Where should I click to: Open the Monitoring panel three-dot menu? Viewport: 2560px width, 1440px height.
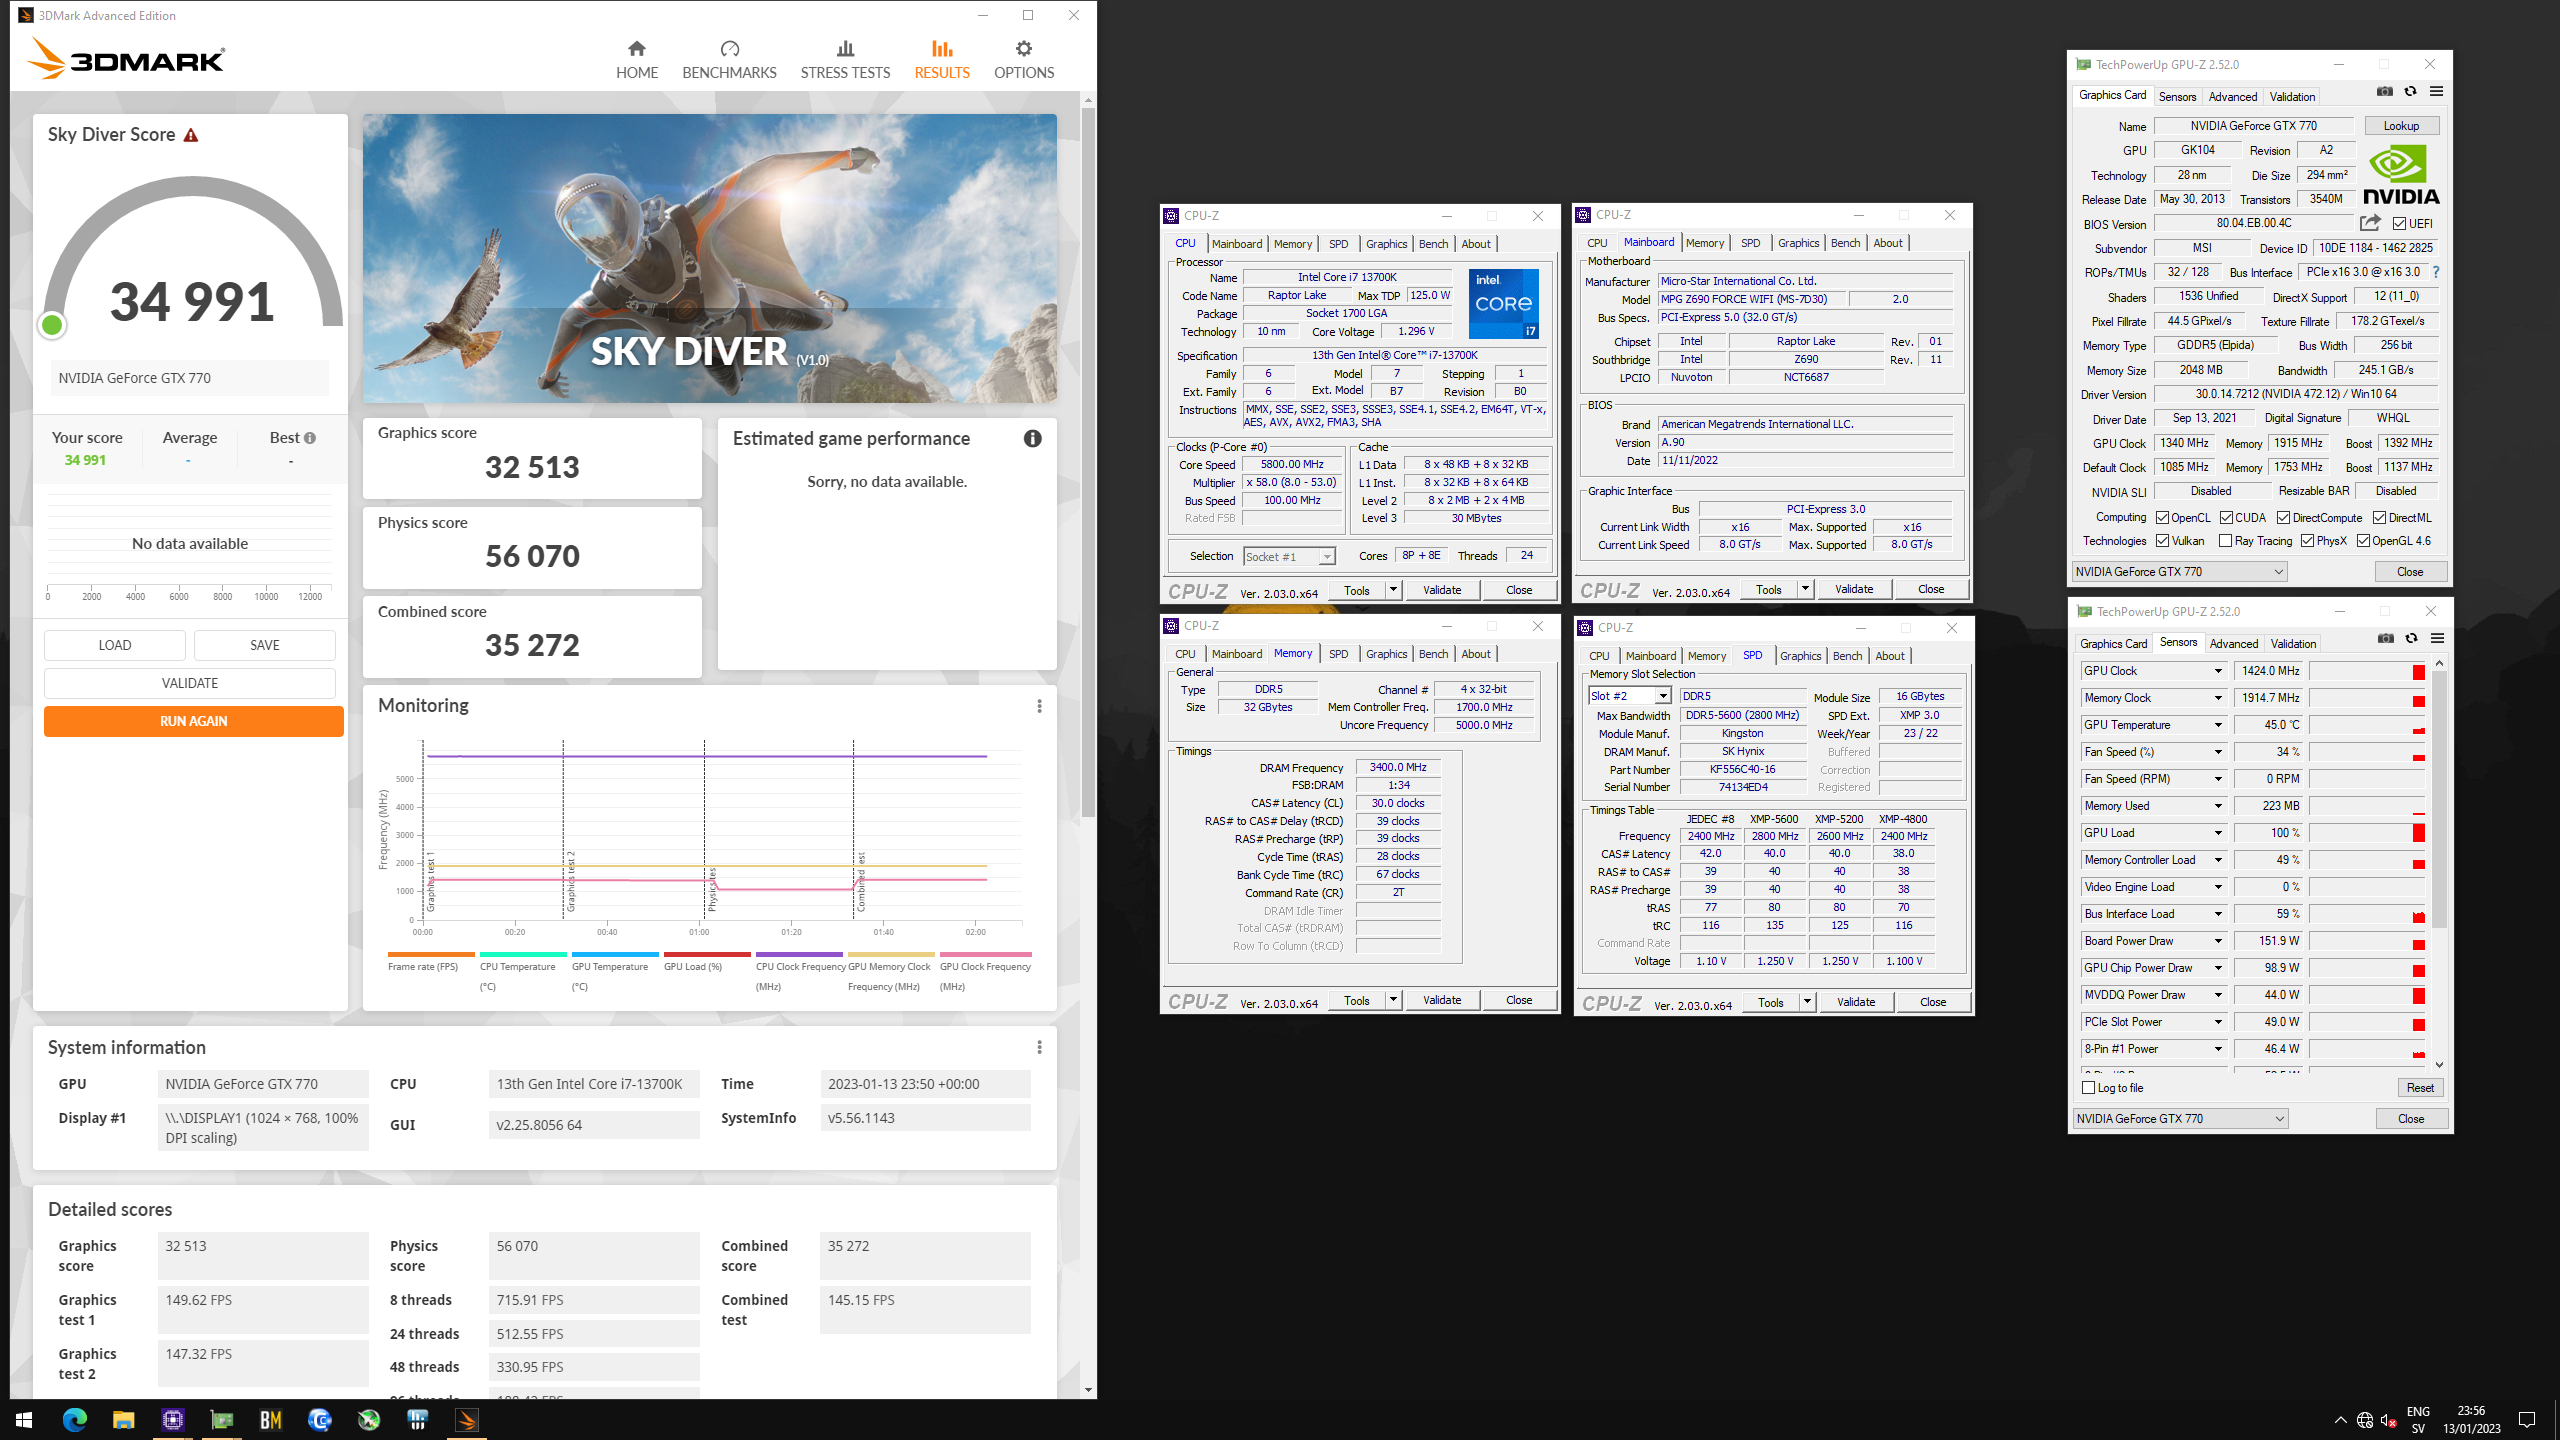coord(1039,706)
